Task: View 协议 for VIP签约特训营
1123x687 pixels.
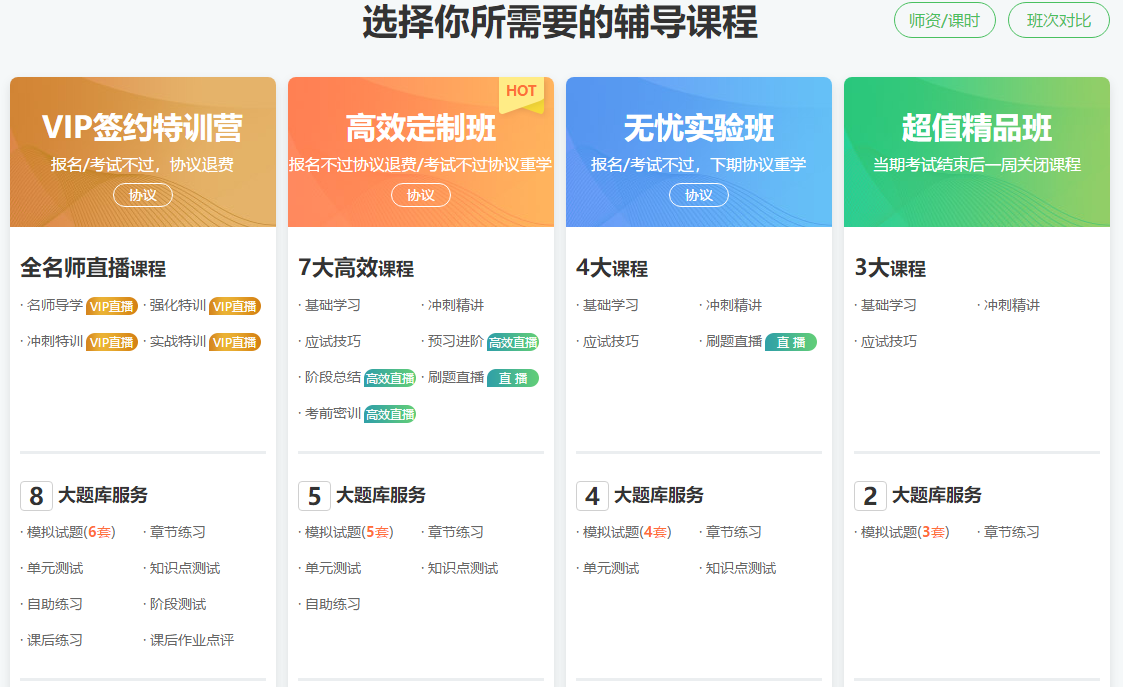Action: pyautogui.click(x=143, y=195)
